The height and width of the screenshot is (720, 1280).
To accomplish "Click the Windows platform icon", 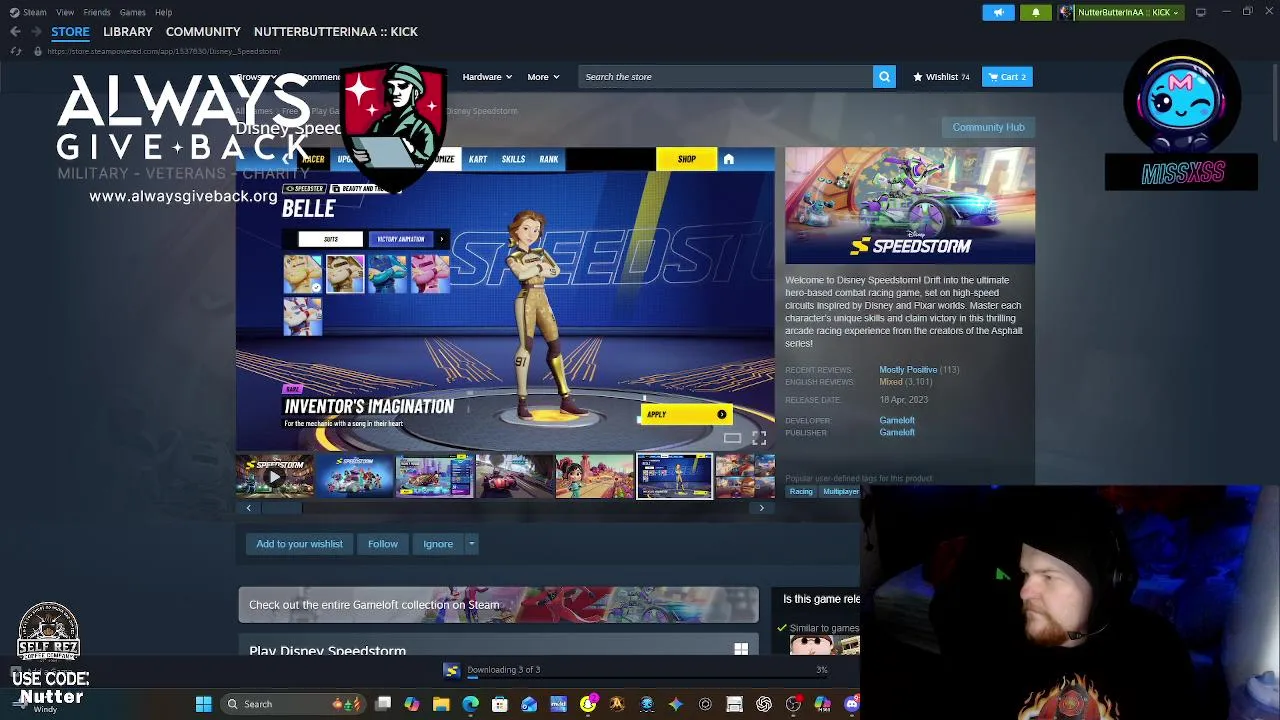I will pyautogui.click(x=741, y=650).
